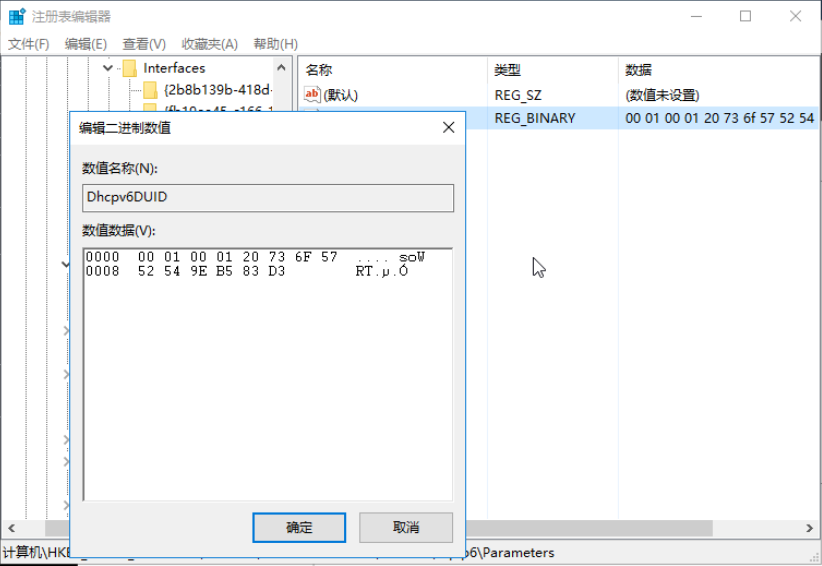Select the {2b8b139b-418d tree item

click(218, 90)
